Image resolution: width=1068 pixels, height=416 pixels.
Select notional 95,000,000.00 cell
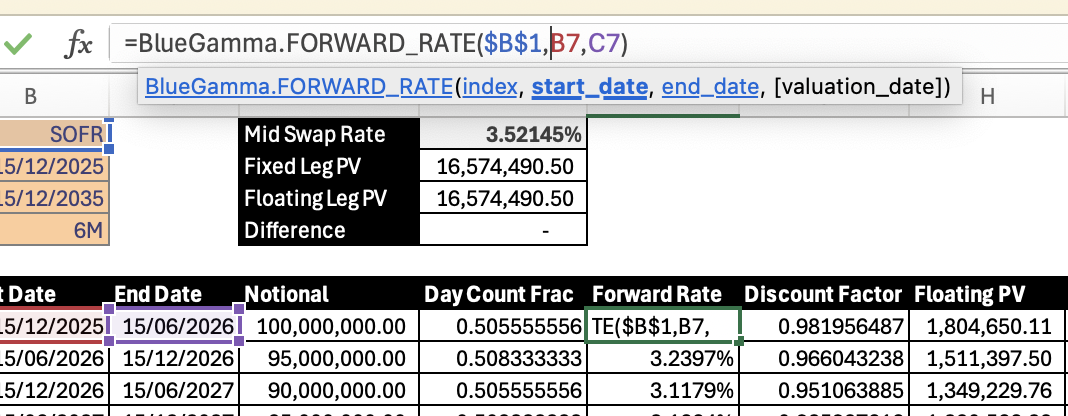[330, 358]
